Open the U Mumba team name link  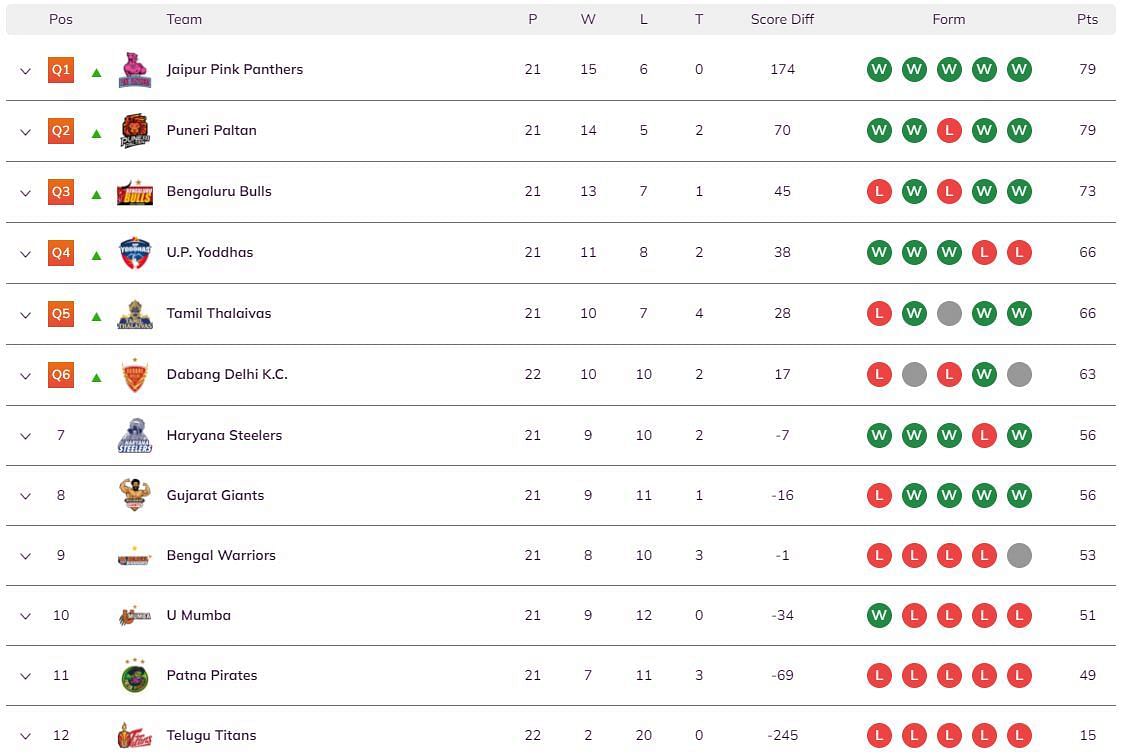199,615
